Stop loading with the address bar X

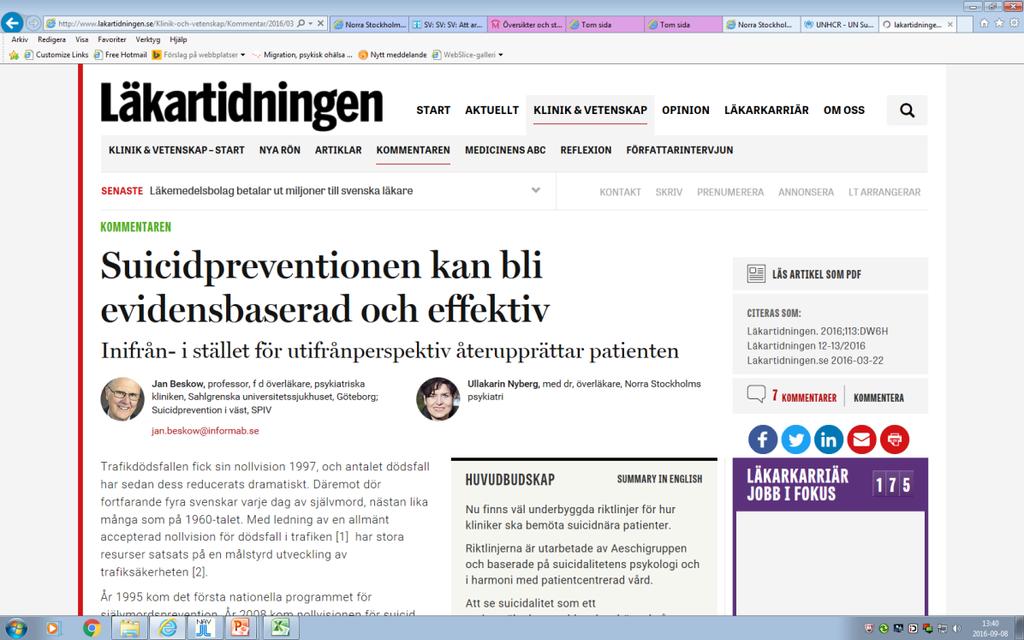coord(321,24)
